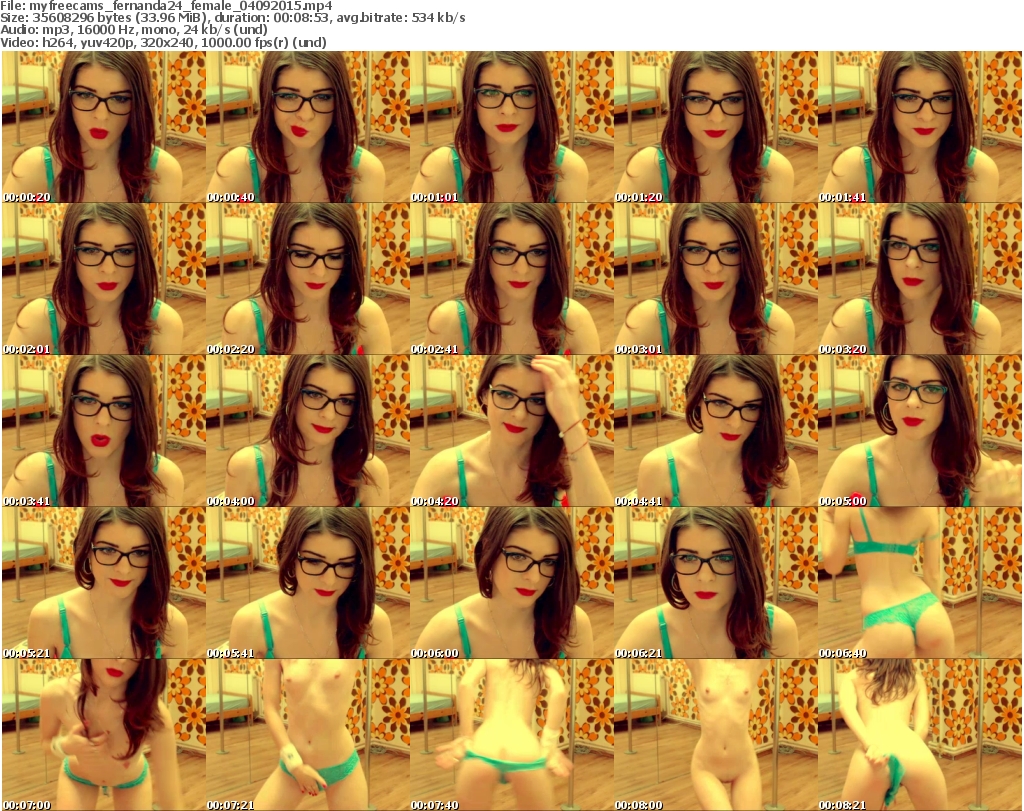Choose the frame at 00:05:00
The width and height of the screenshot is (1024, 811).
pyautogui.click(x=920, y=431)
